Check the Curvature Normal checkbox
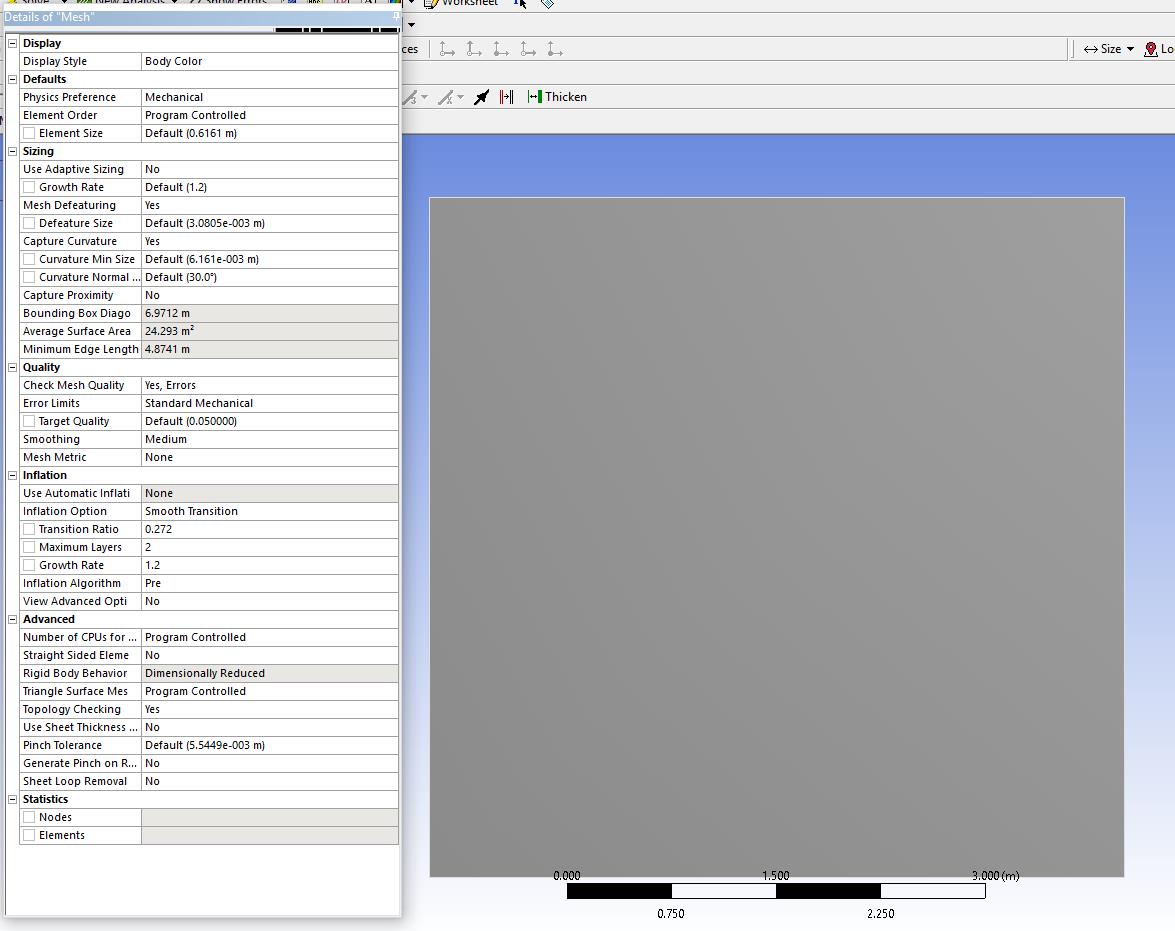1175x931 pixels. [x=29, y=277]
